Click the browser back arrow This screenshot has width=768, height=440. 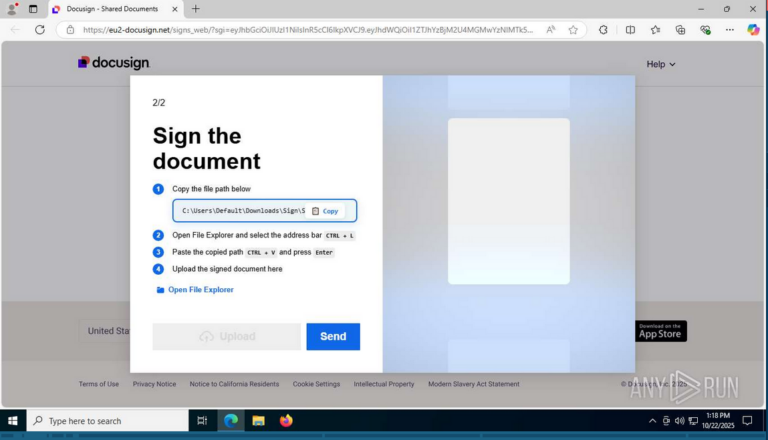tap(15, 30)
